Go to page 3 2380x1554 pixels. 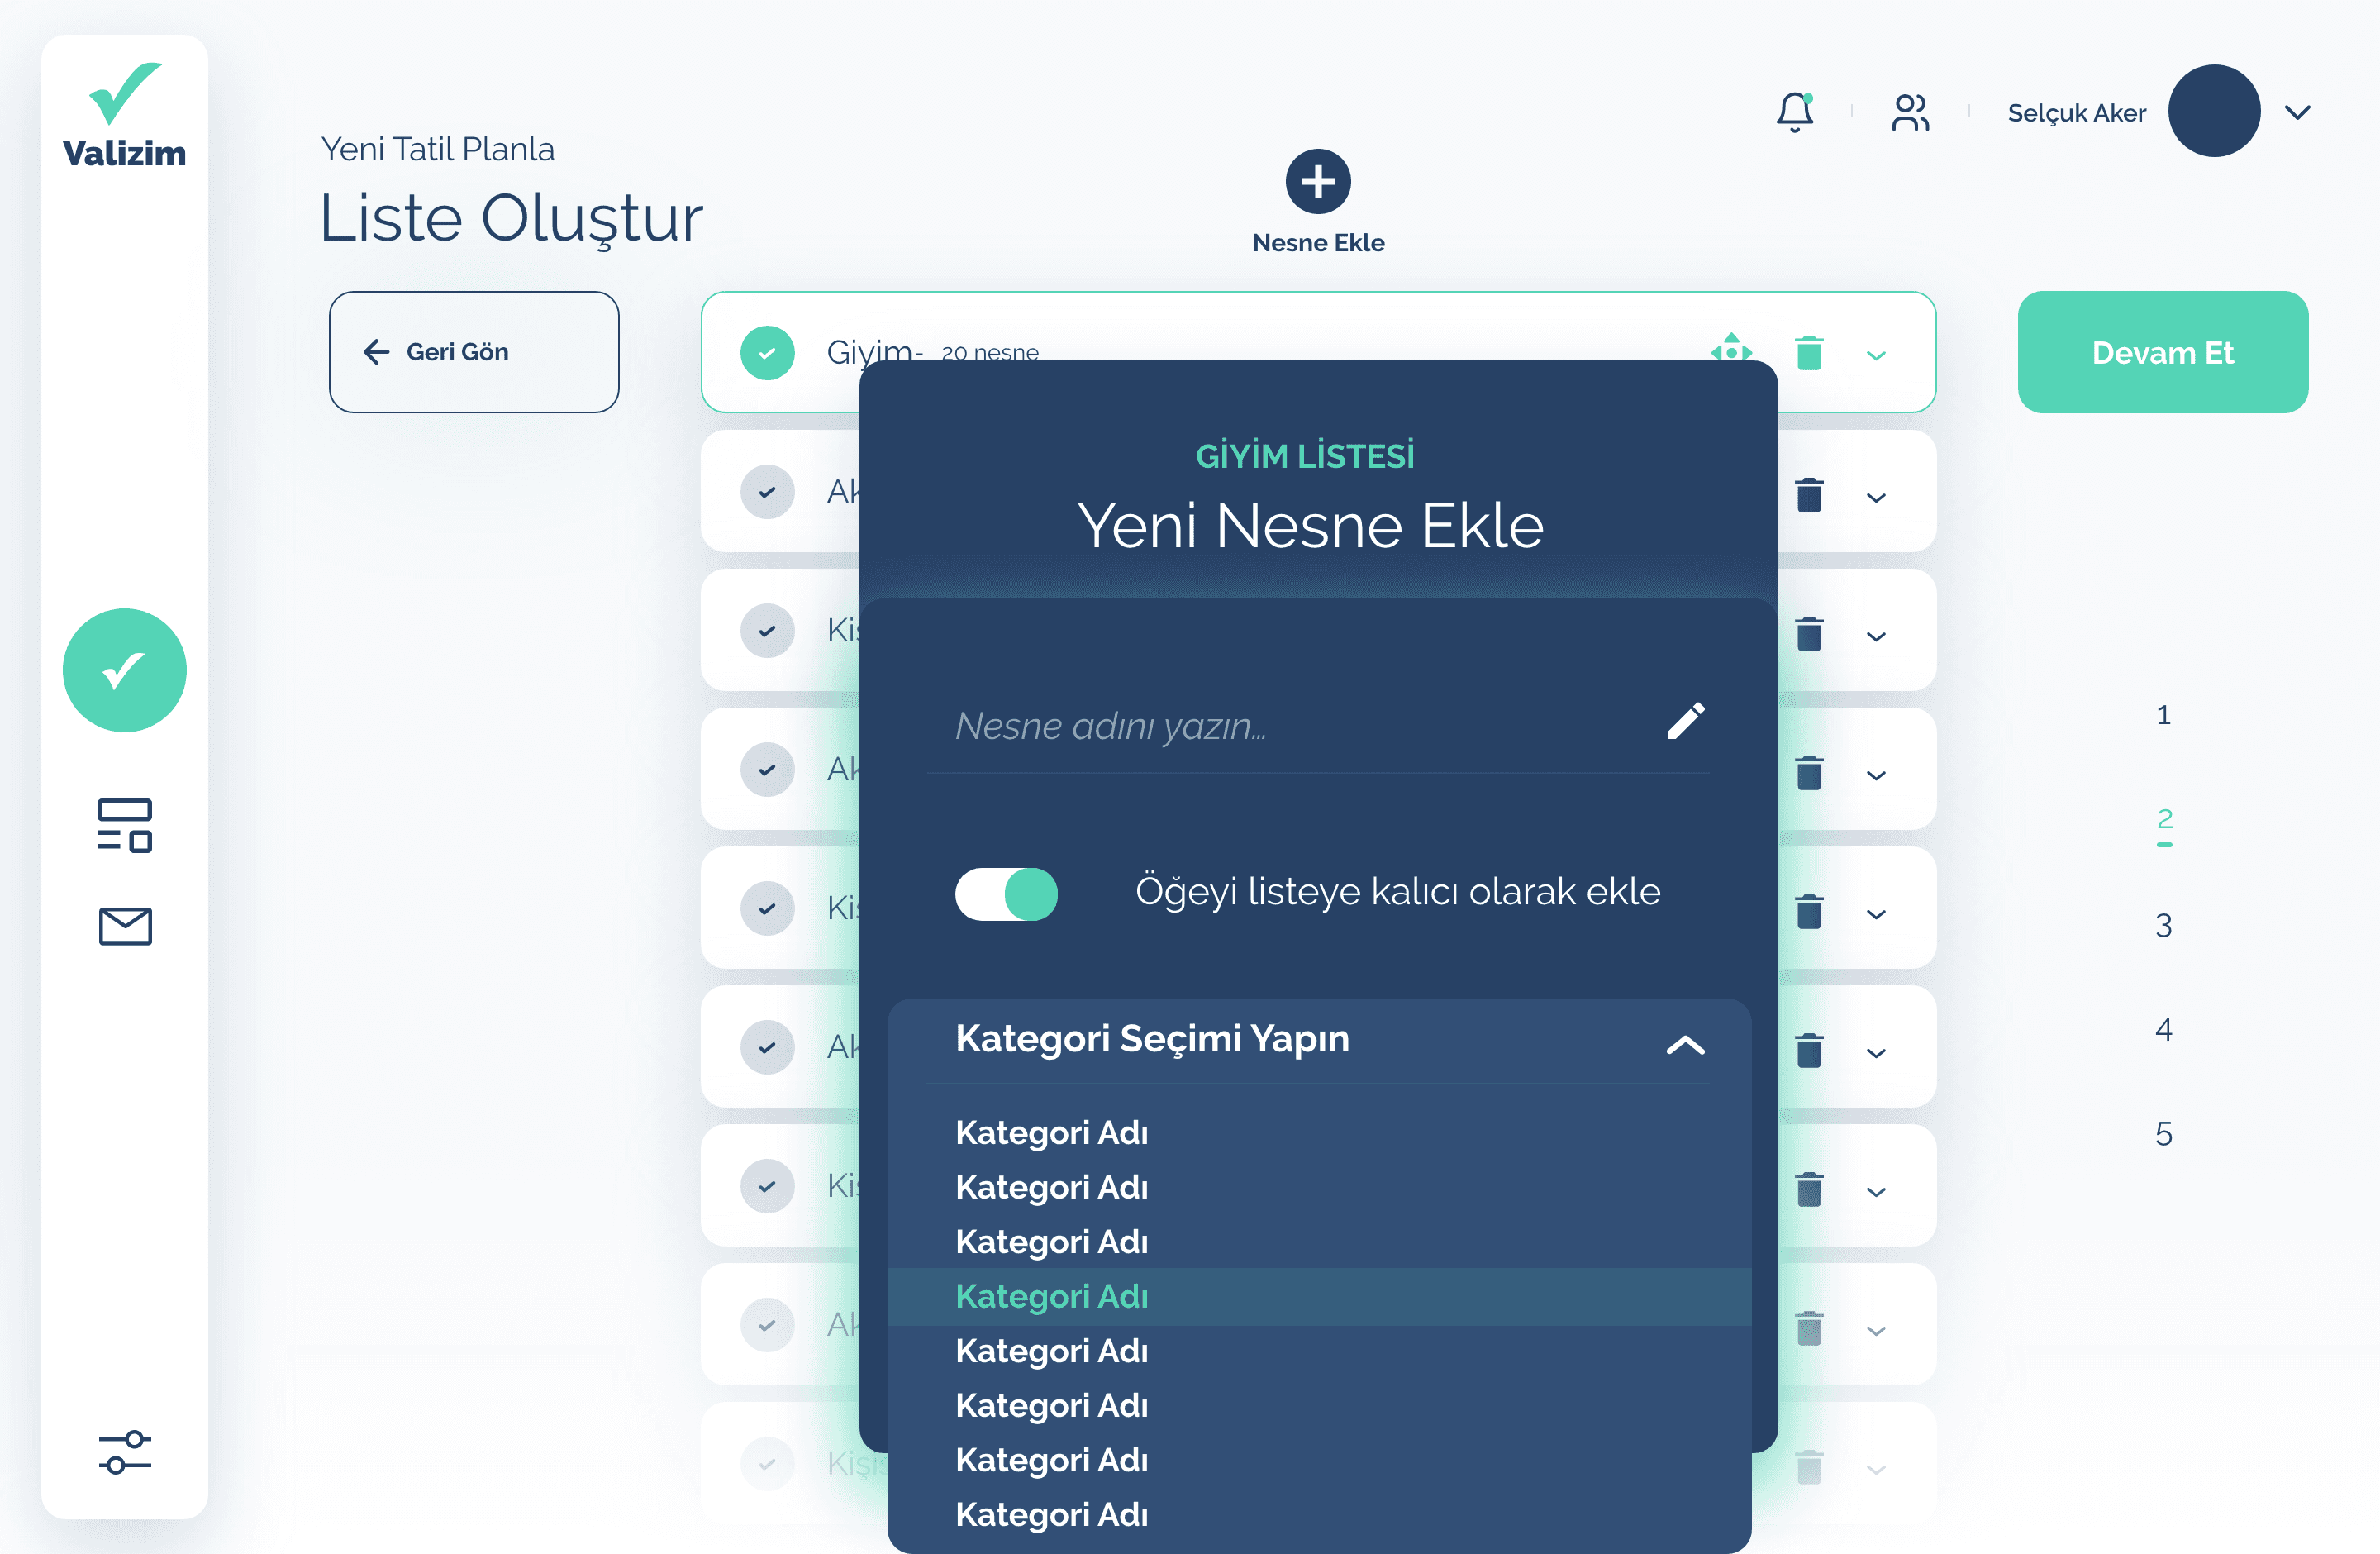tap(2164, 925)
